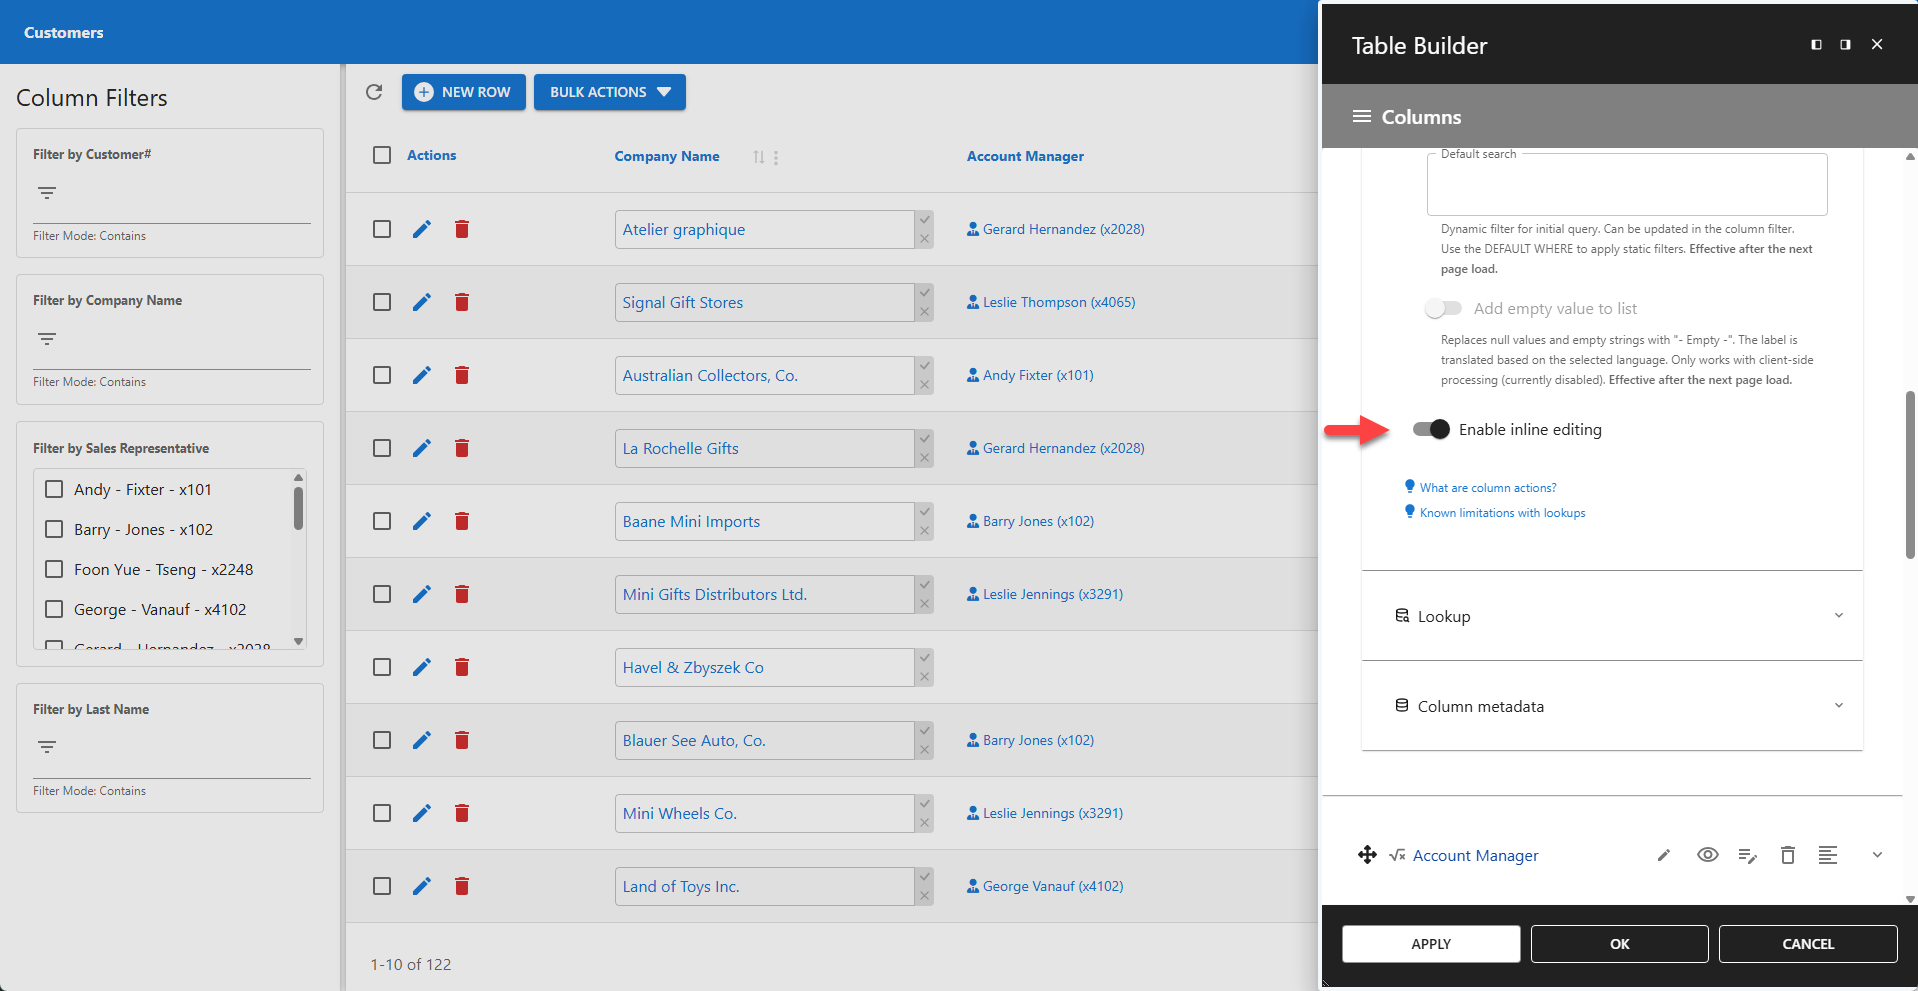The height and width of the screenshot is (991, 1918).
Task: Open alignment options for Account Manager column
Action: [1830, 855]
